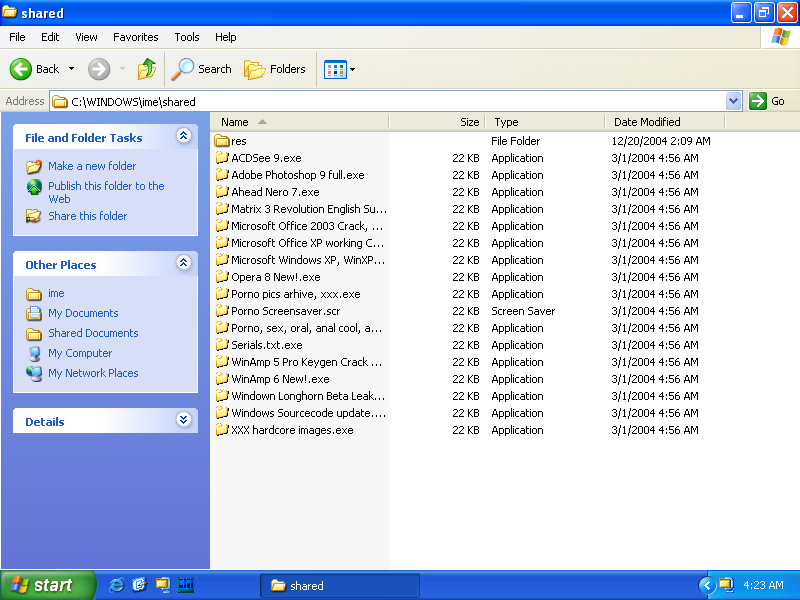Select the Windown Longhorn Beta Leak file

(x=308, y=396)
